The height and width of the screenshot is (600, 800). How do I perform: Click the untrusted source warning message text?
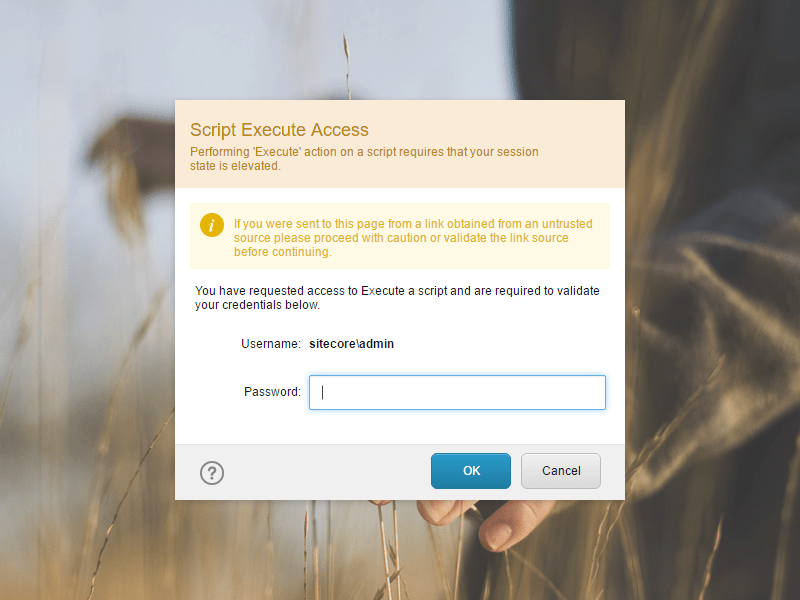(x=413, y=238)
